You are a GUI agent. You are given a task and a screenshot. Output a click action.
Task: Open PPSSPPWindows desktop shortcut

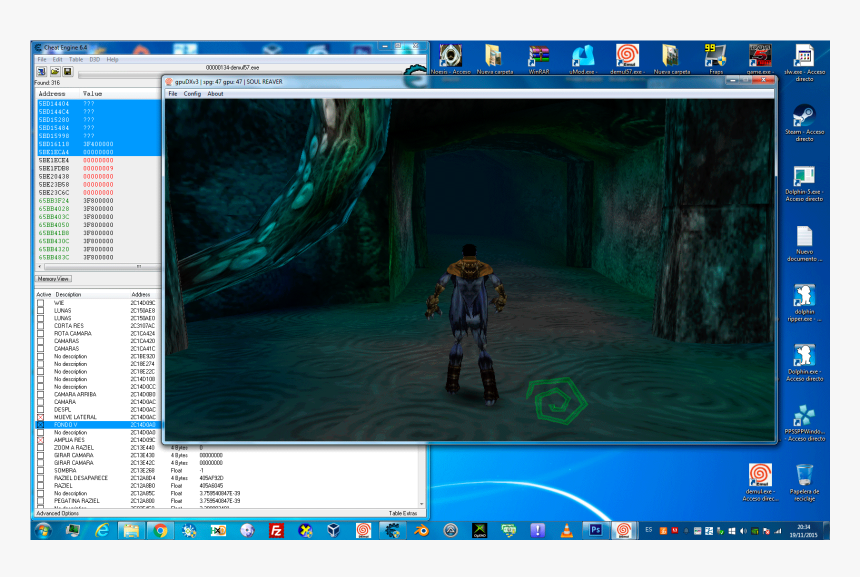tap(804, 423)
